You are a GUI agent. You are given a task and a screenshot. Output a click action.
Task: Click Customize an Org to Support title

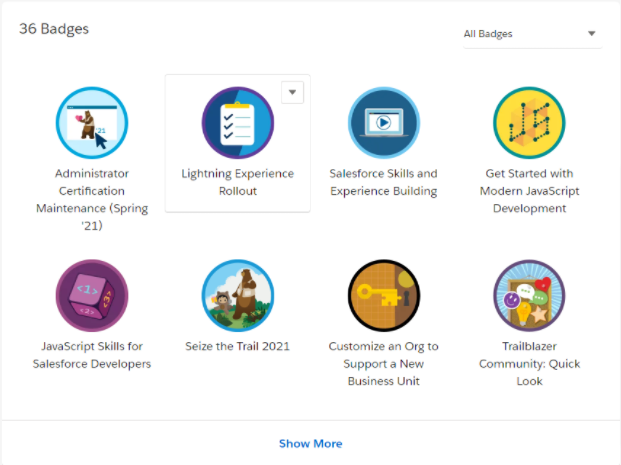[383, 364]
